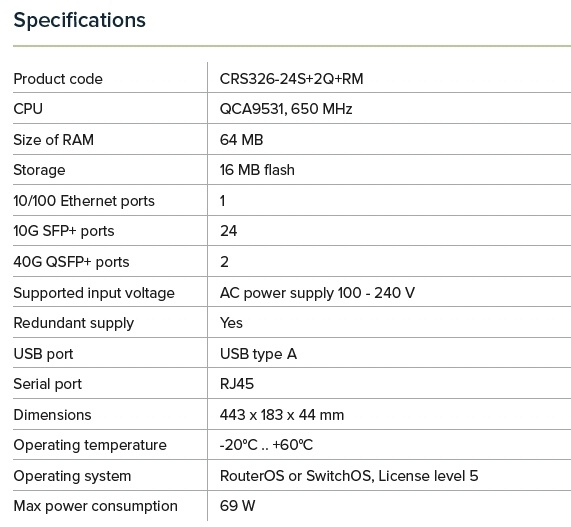Click the Size of RAM label
This screenshot has width=571, height=527.
click(x=54, y=140)
